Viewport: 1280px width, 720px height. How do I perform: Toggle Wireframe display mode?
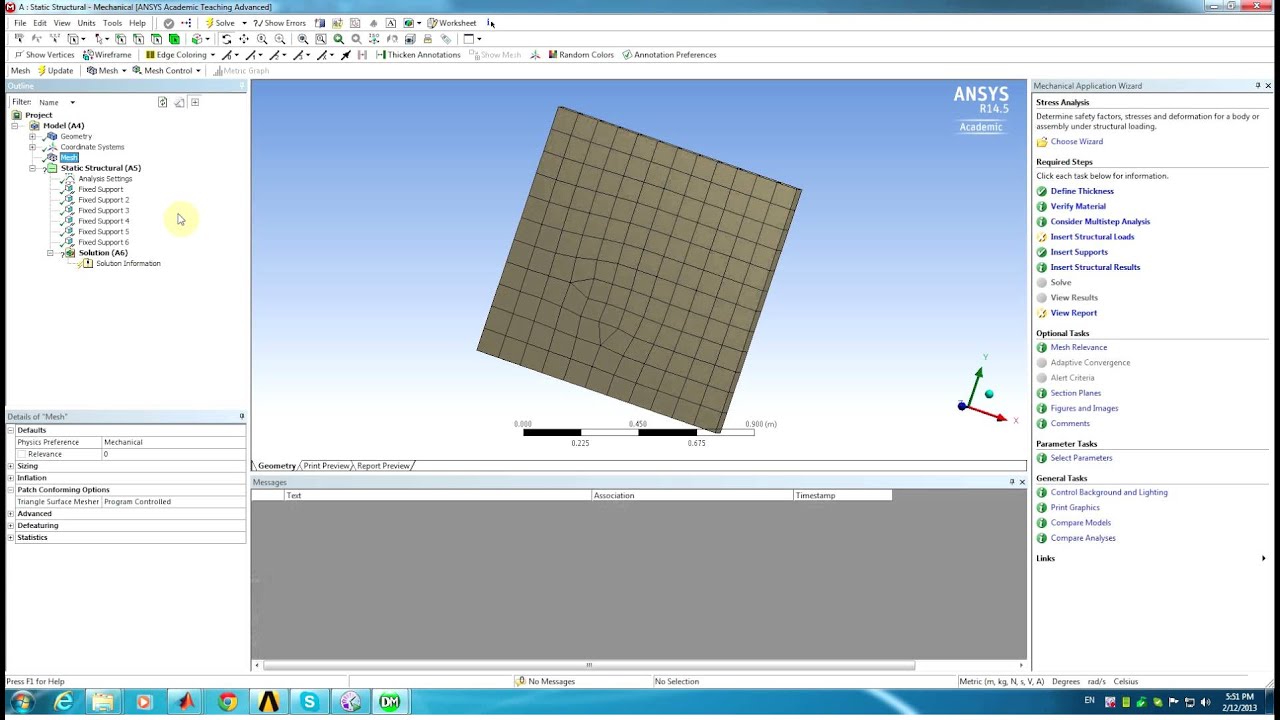107,55
